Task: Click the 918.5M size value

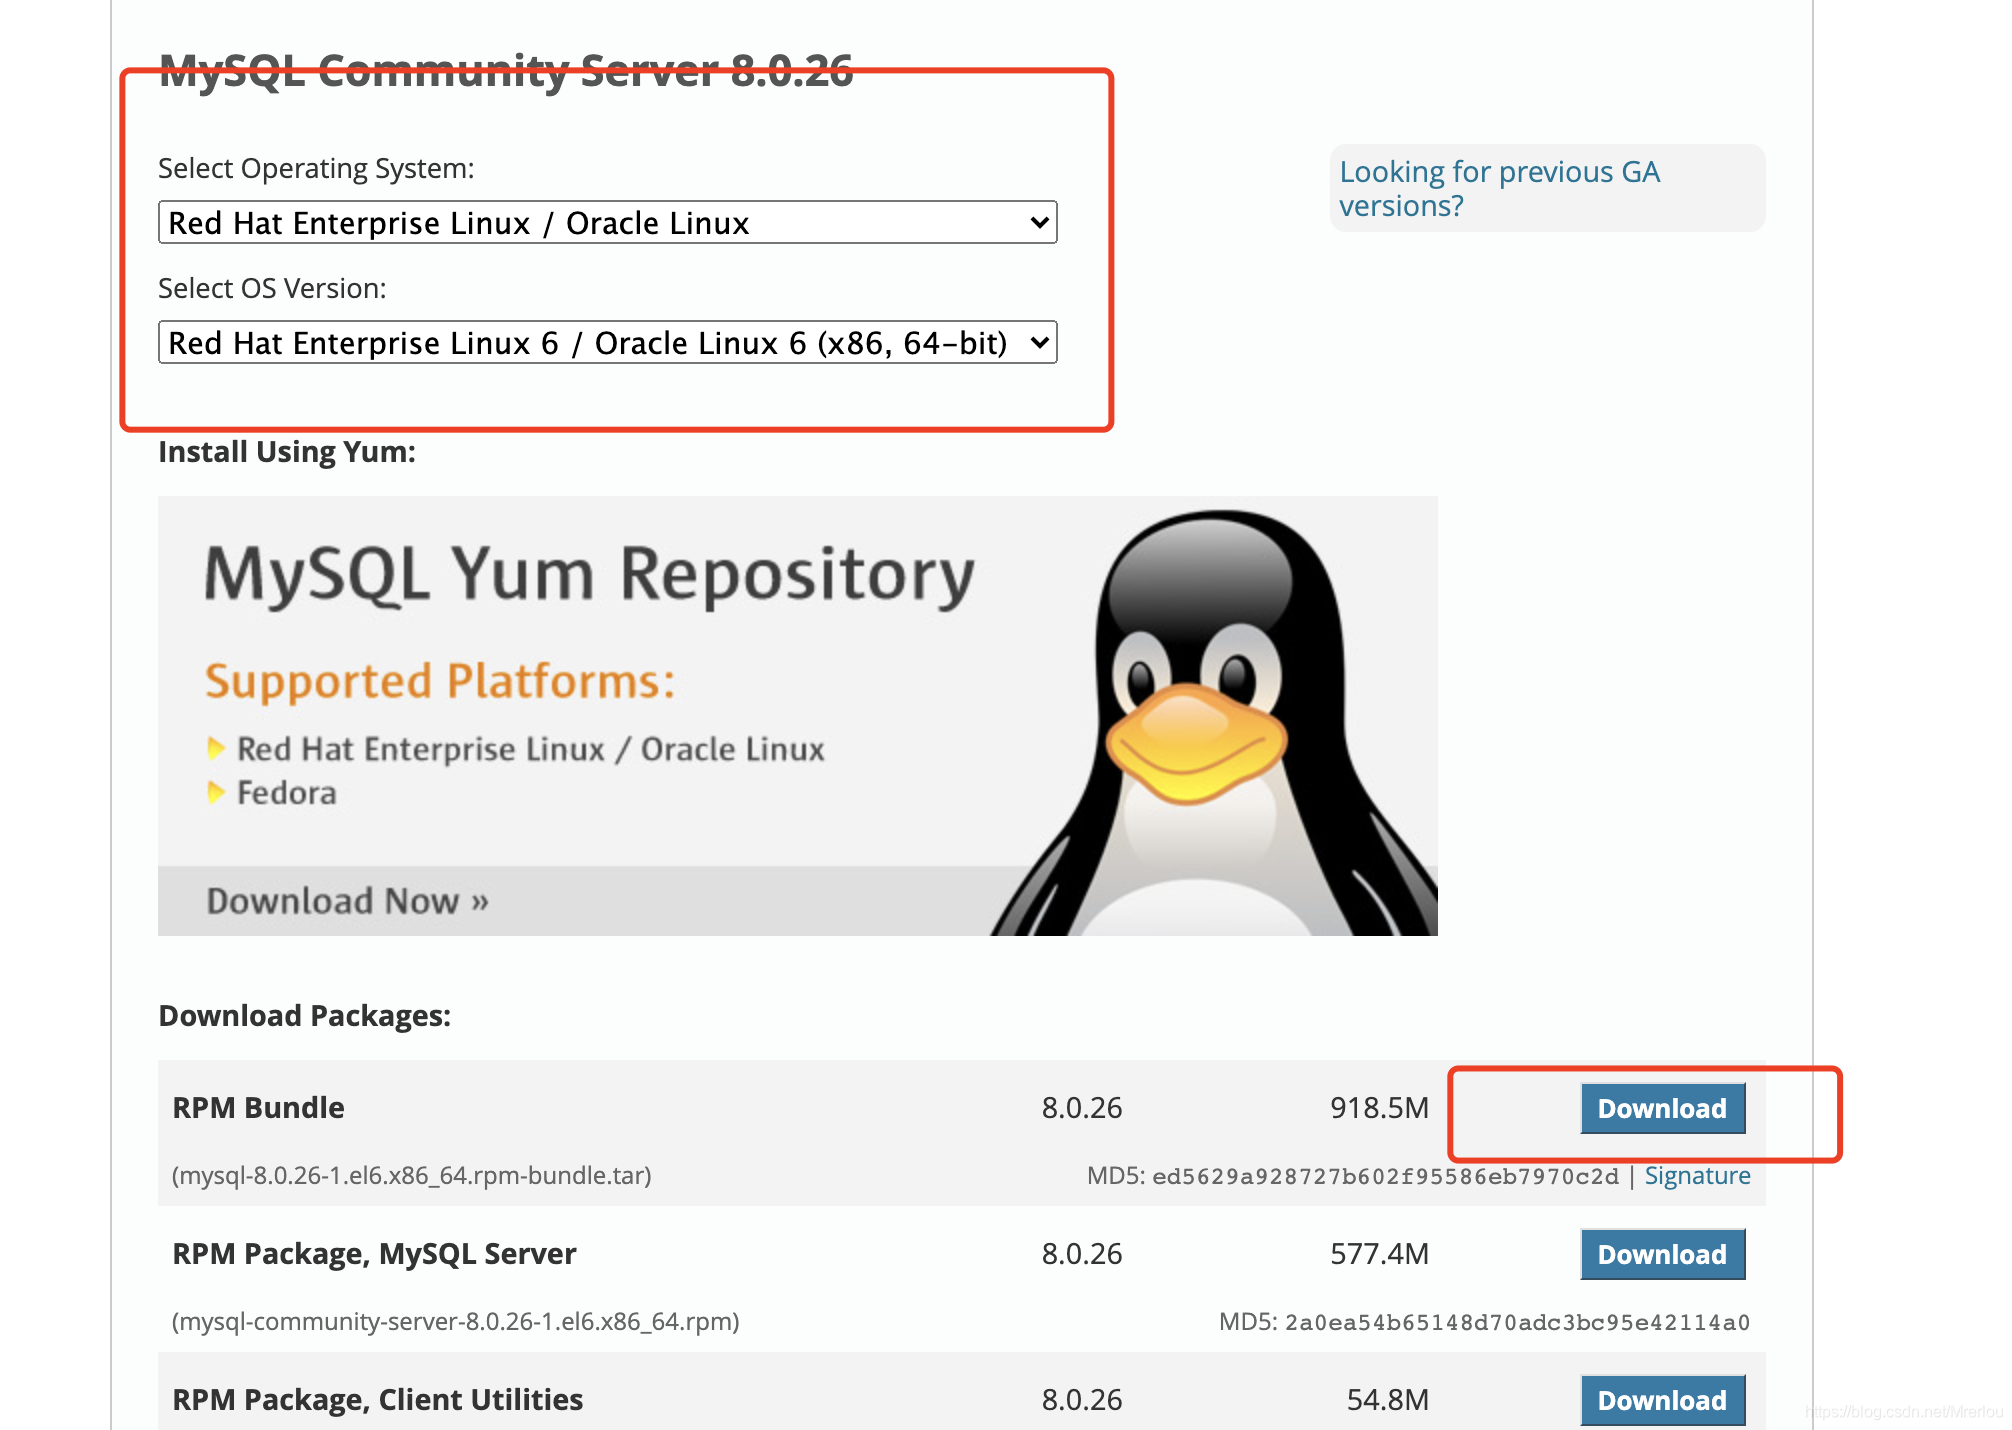Action: (x=1379, y=1107)
